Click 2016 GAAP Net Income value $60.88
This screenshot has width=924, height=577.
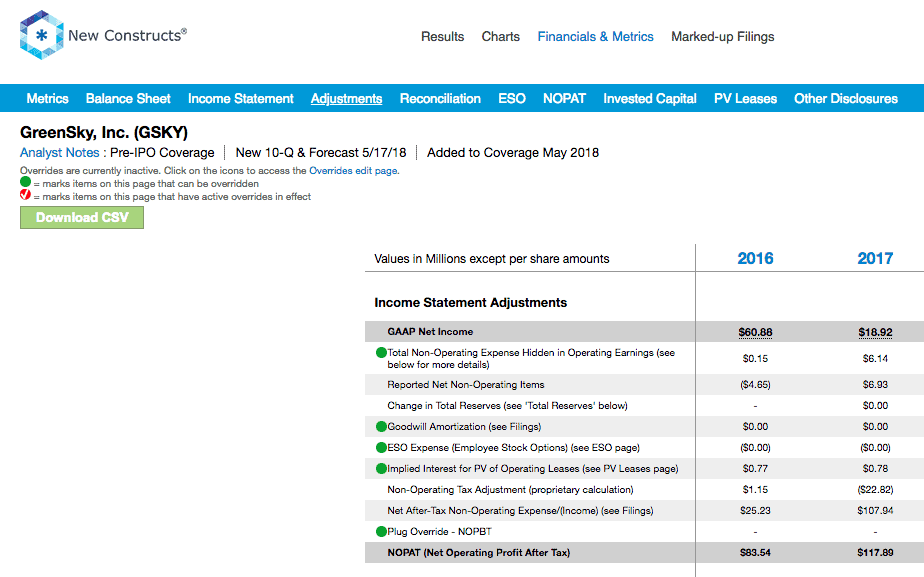755,332
